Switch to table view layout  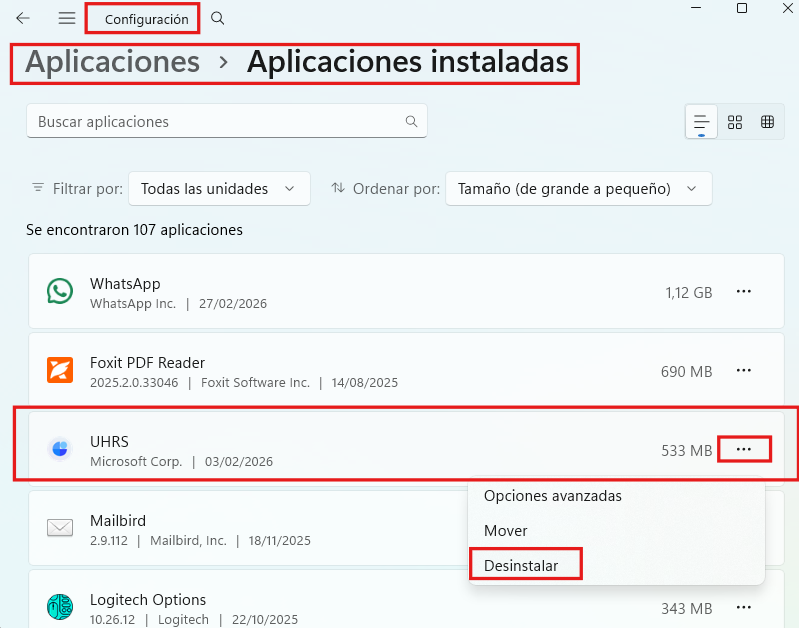pos(767,122)
